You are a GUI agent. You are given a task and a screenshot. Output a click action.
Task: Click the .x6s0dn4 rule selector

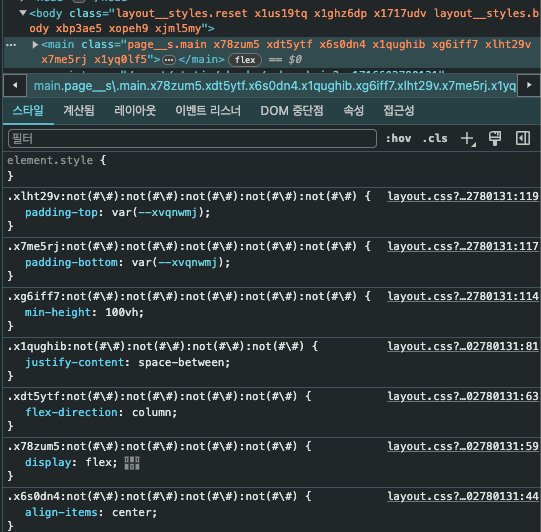point(152,497)
